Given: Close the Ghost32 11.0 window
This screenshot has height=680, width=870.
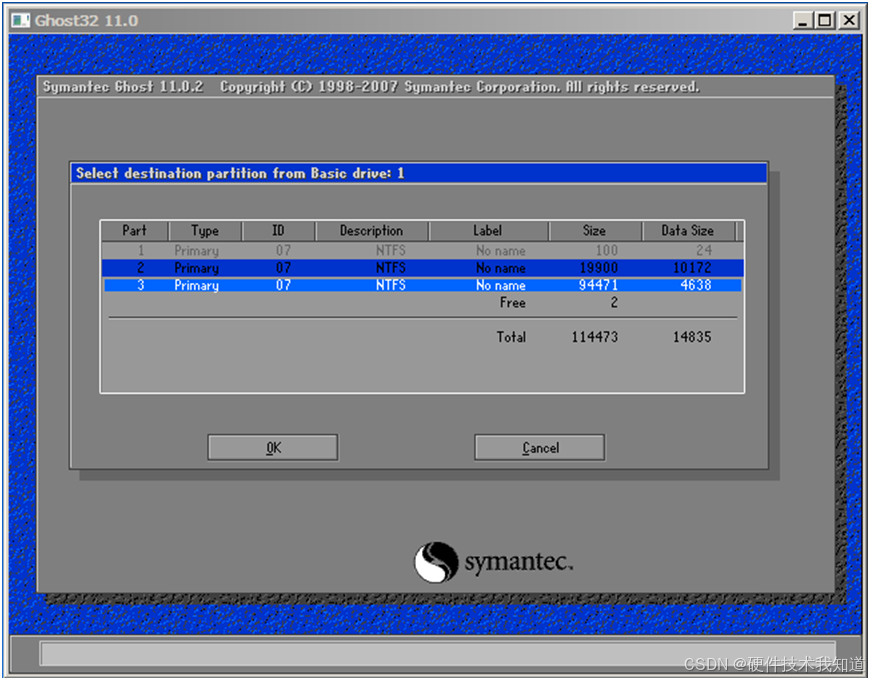Looking at the screenshot, I should (849, 21).
